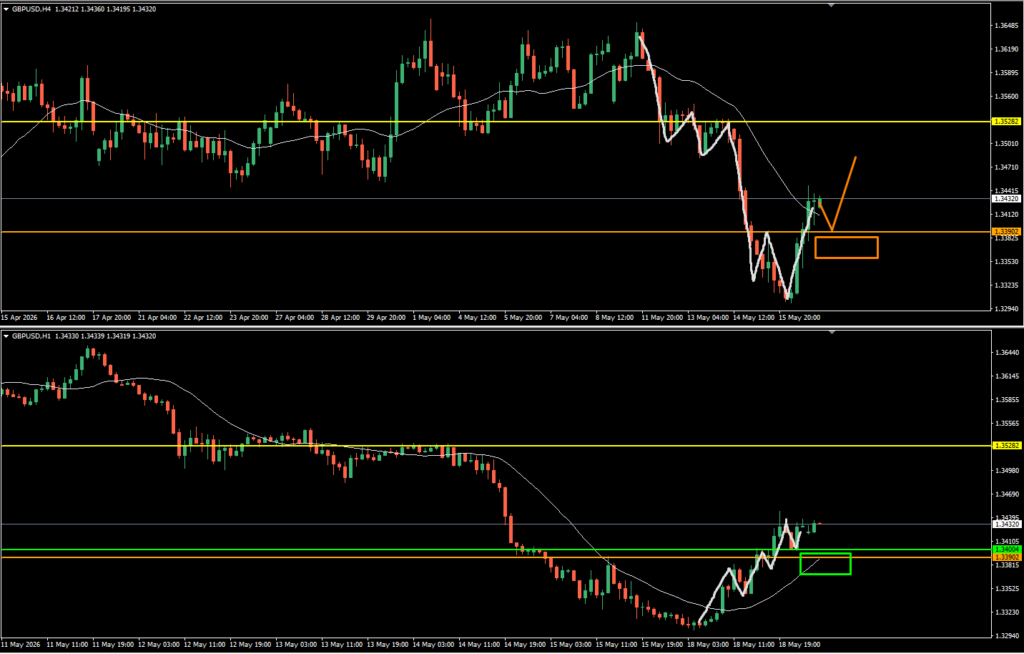Select the green 1.34004 price label on H1 chart
This screenshot has width=1024, height=654.
(1006, 550)
